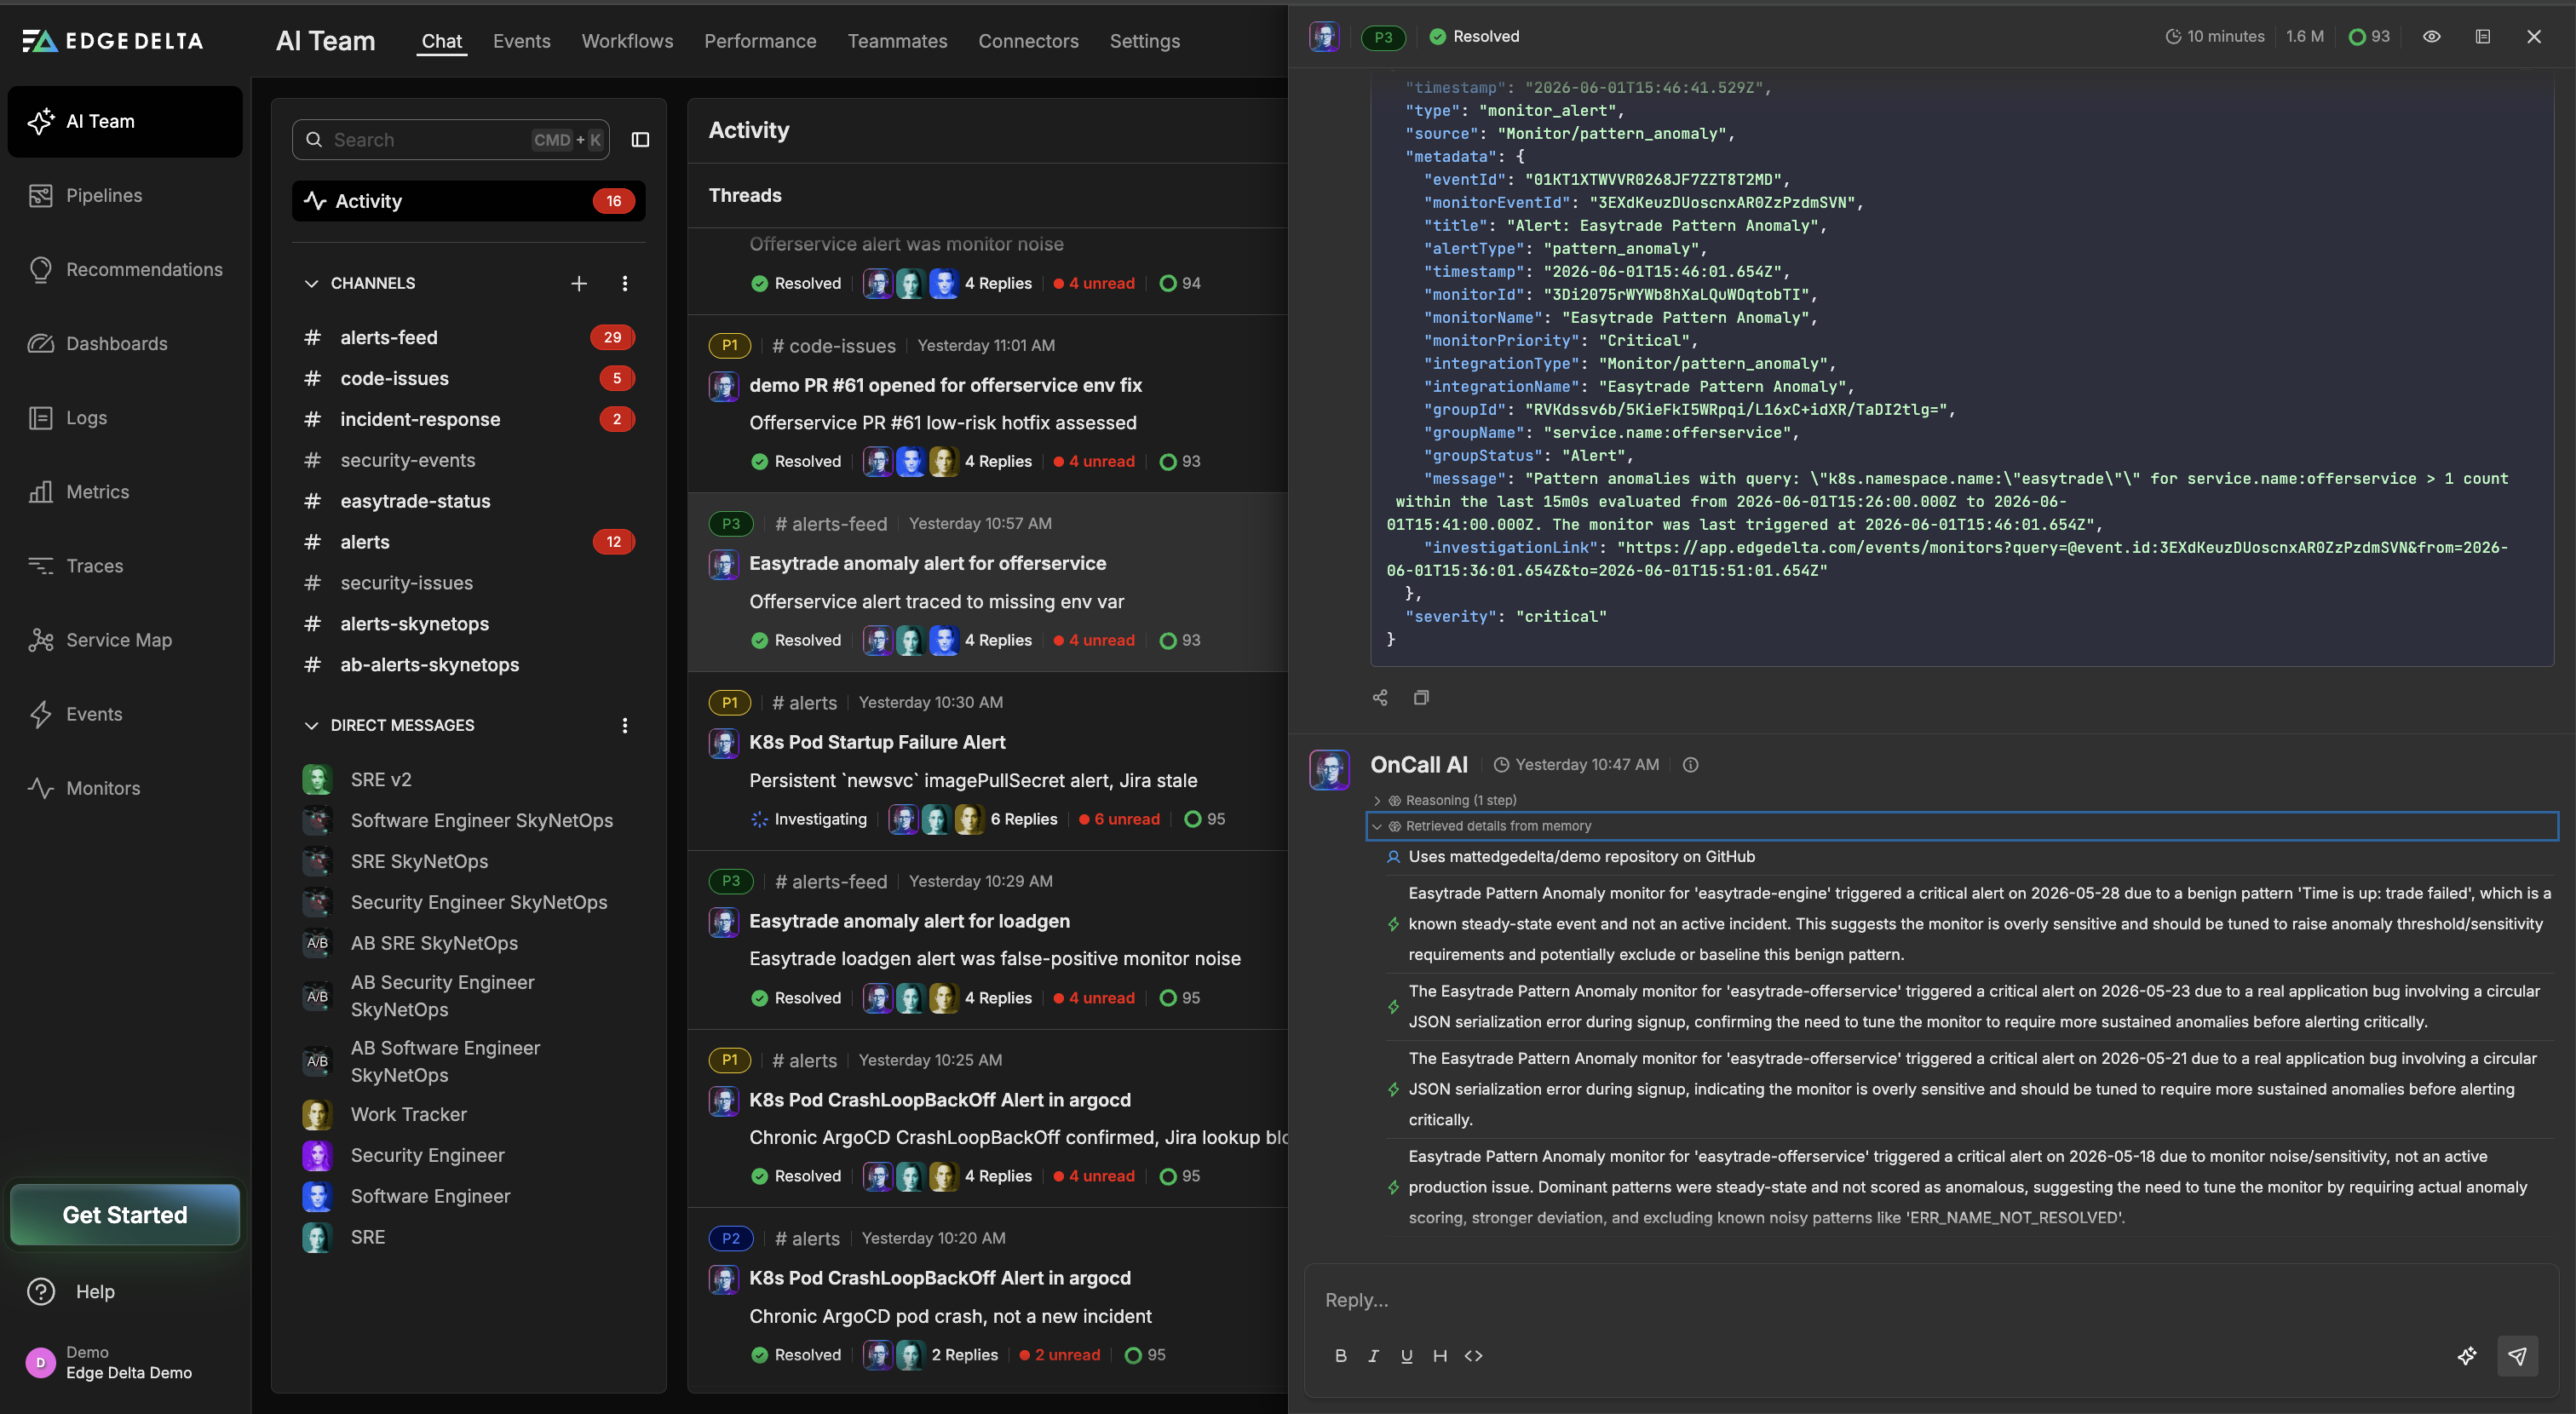Show info for the OnCall AI message
This screenshot has width=2576, height=1414.
pos(1690,765)
